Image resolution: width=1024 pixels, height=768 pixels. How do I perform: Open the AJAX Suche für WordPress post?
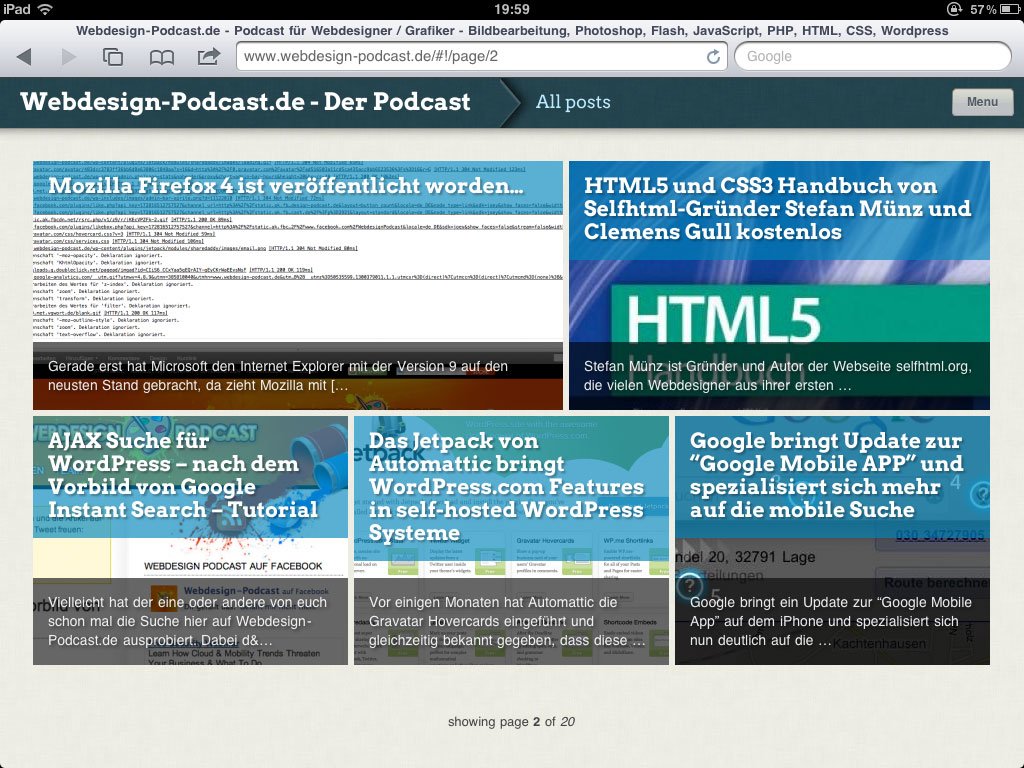[x=183, y=475]
